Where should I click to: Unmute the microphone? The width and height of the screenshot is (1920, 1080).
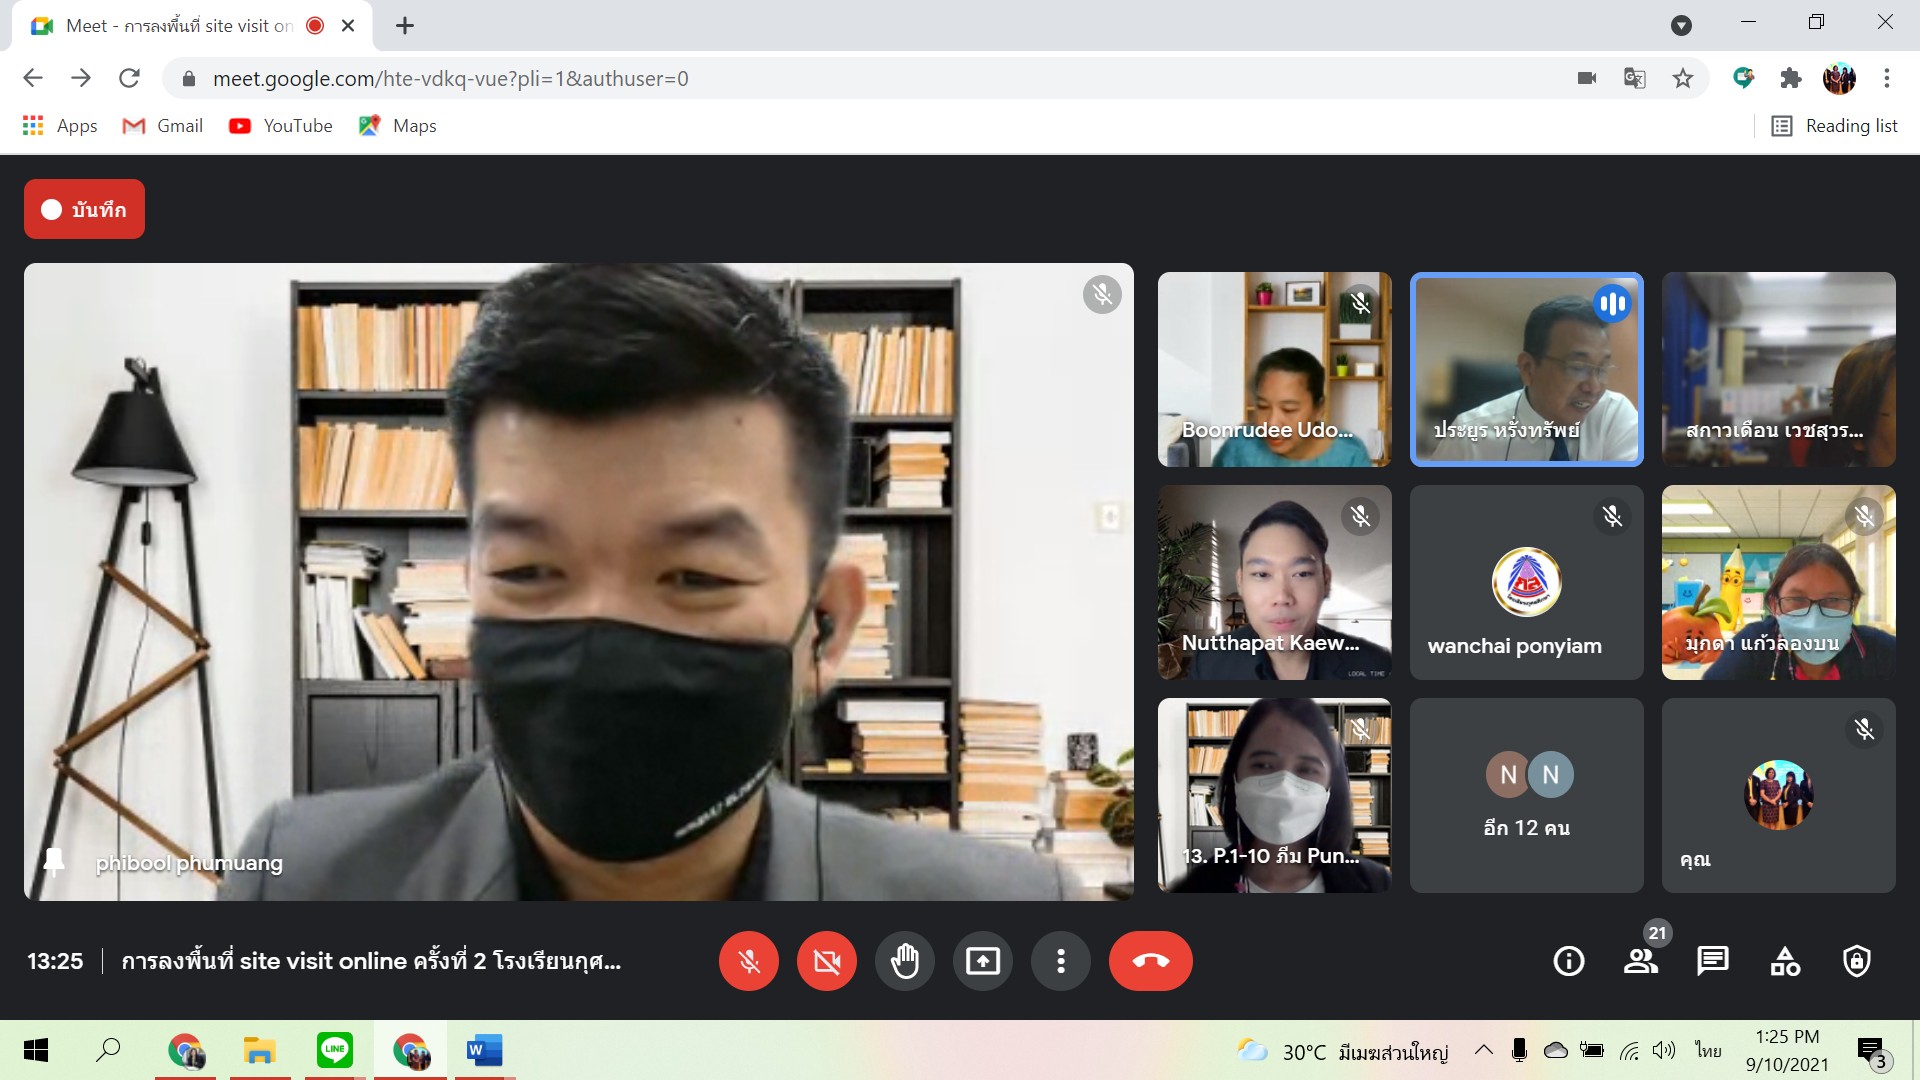[748, 961]
